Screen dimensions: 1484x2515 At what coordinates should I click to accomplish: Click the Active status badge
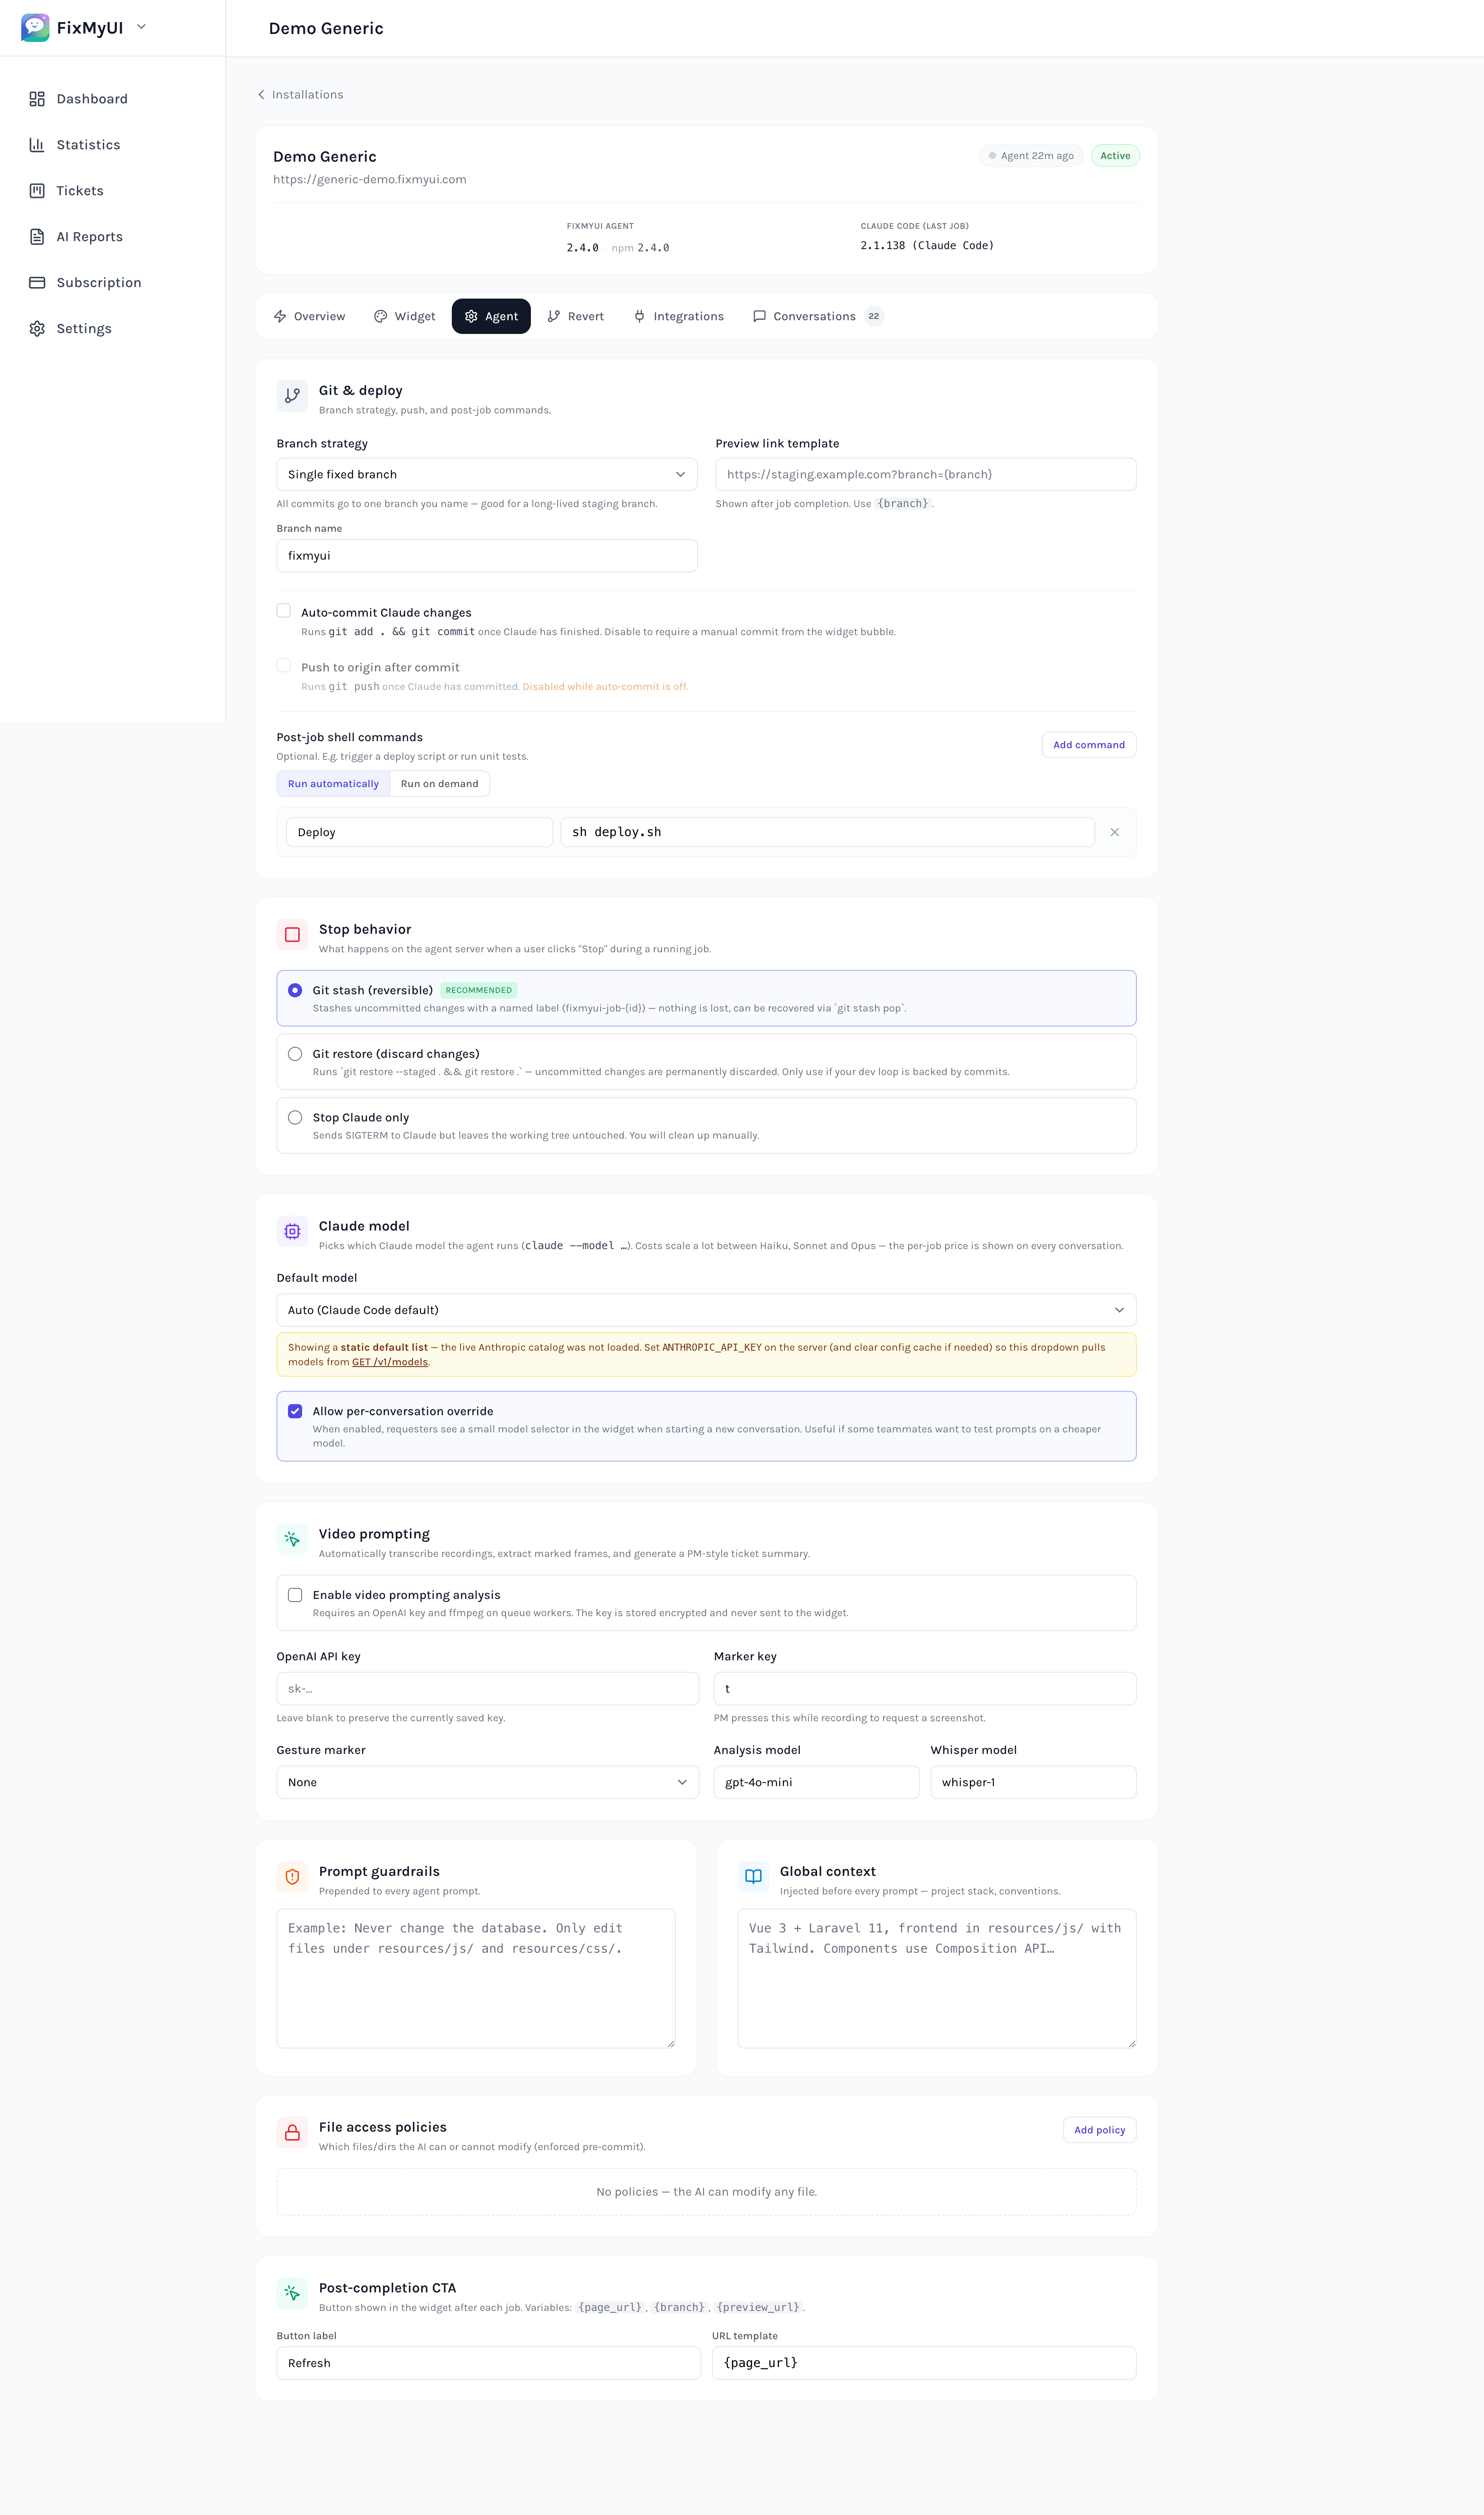point(1115,156)
